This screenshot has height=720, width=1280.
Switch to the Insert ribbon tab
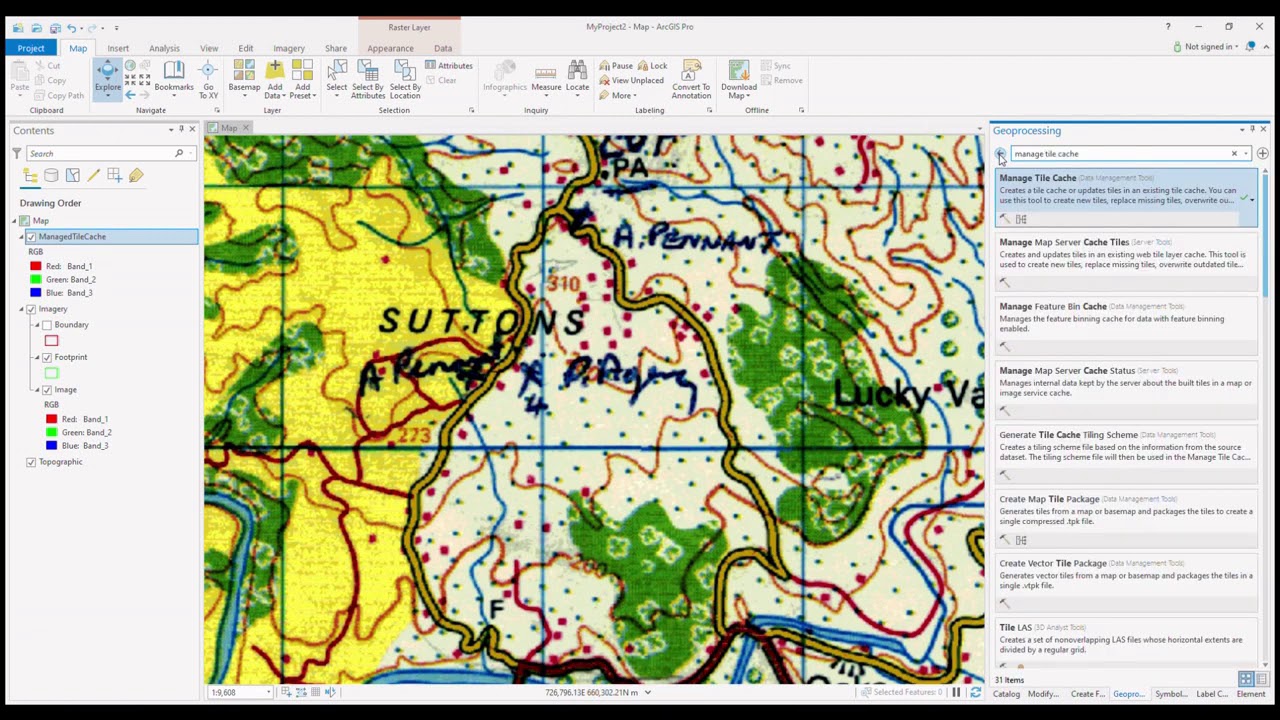coord(118,48)
